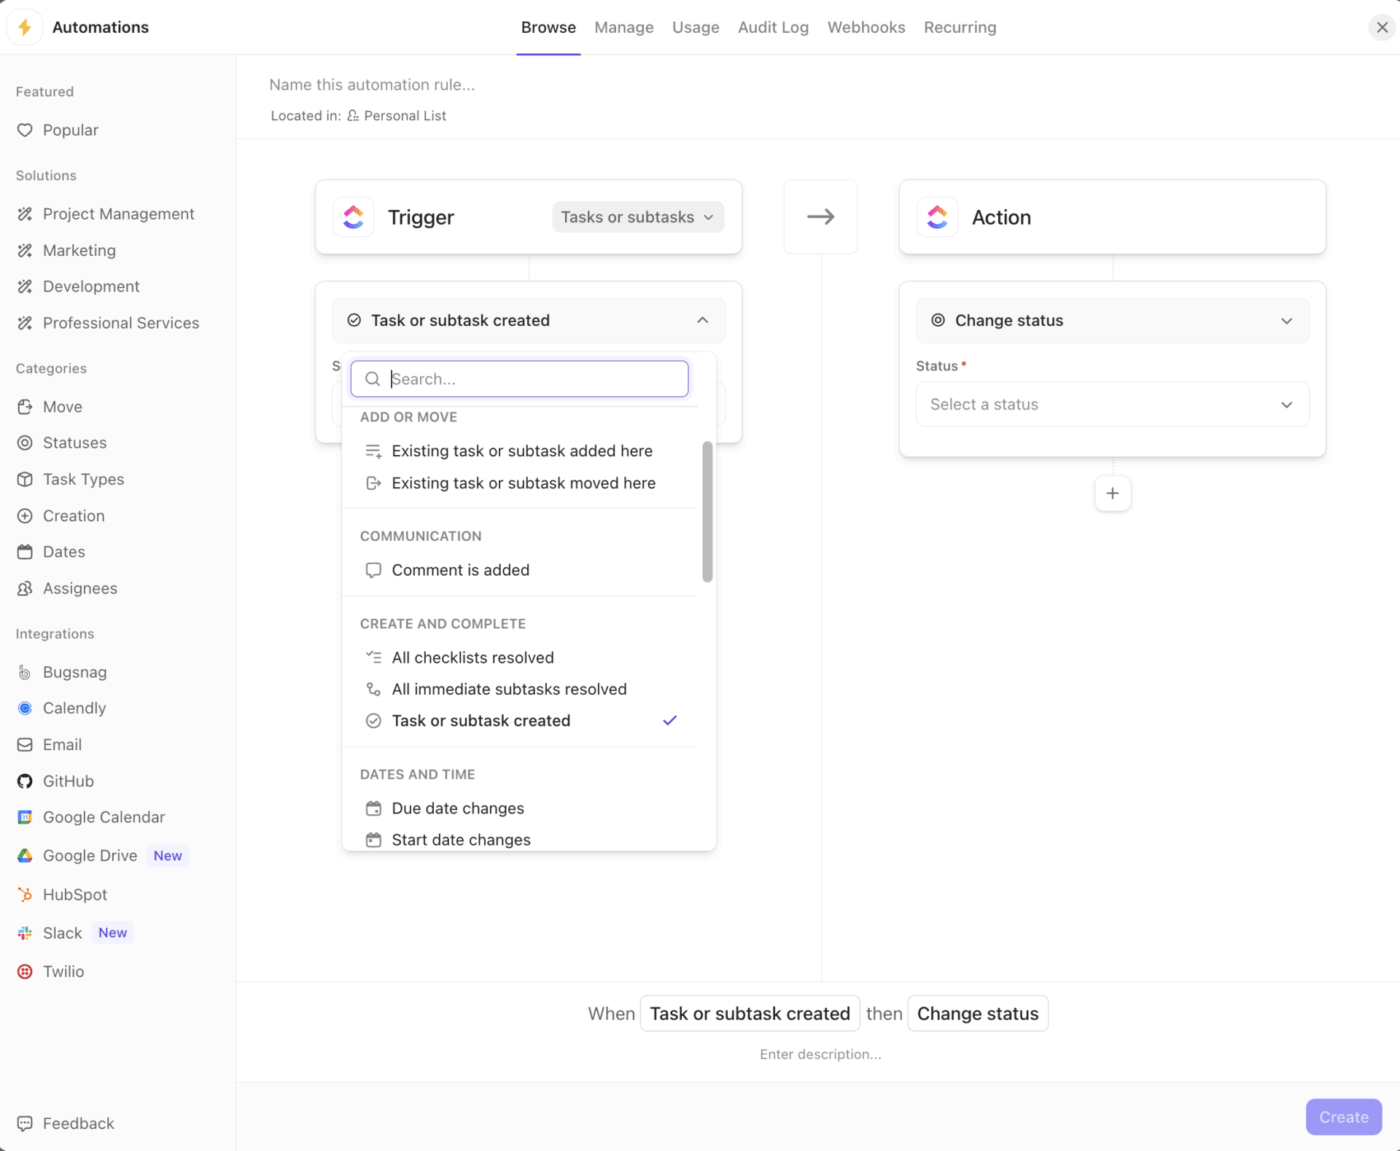Click the Google Drive integration icon

point(24,855)
